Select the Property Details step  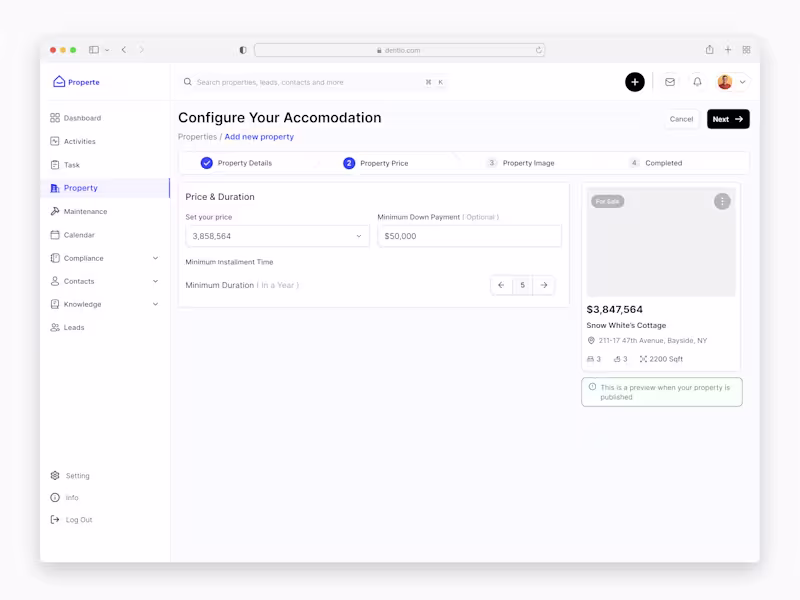tap(236, 163)
